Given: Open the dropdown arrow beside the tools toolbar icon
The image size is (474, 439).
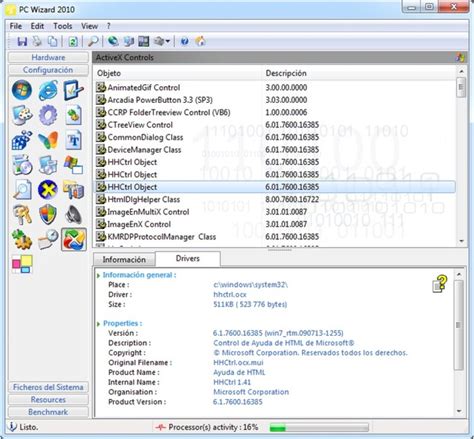Looking at the screenshot, I should pos(168,41).
